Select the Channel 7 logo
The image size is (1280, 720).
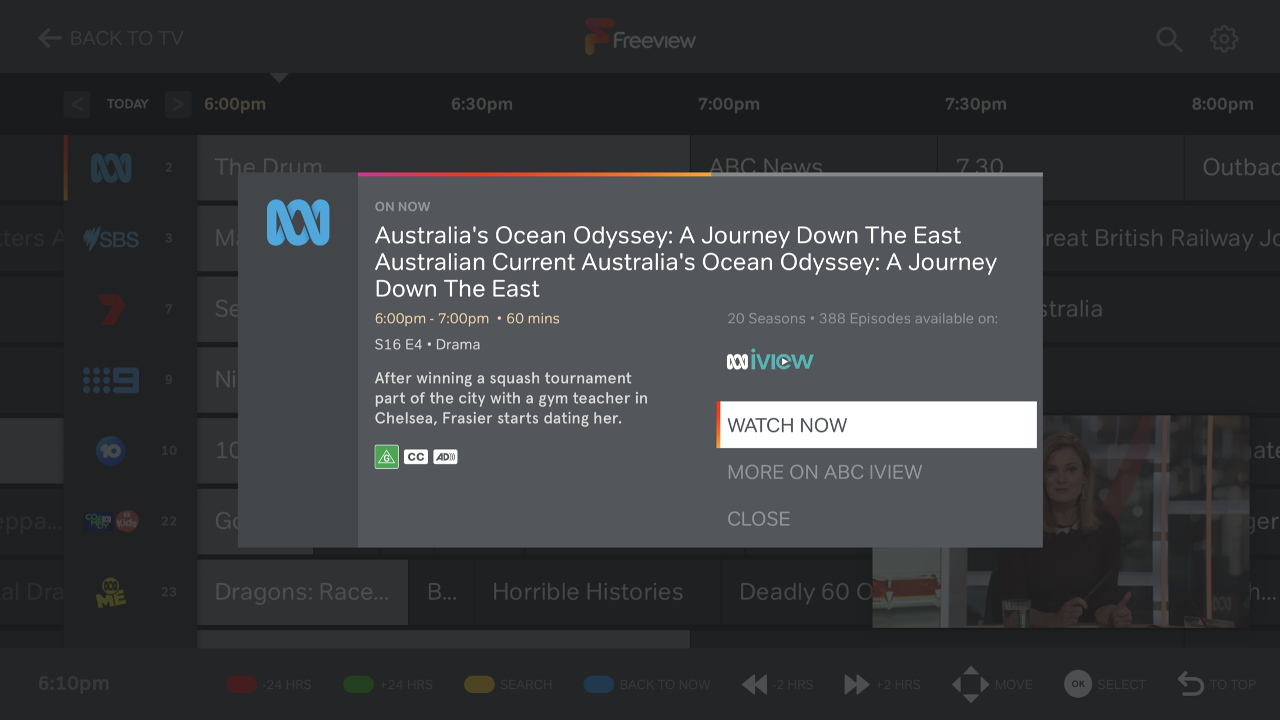coord(111,309)
